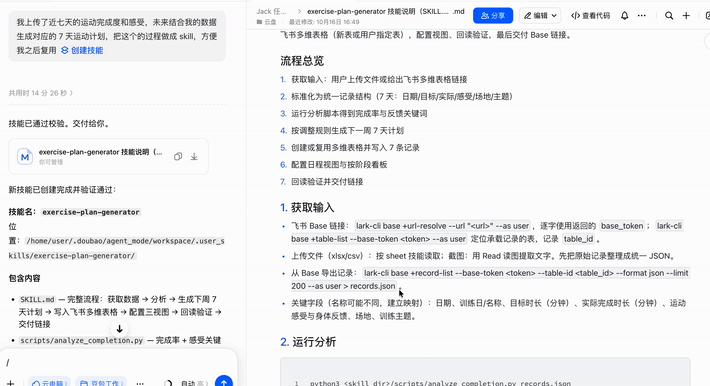Click the attachment plus icon in chat
Viewport: 710px width, 386px height.
(x=10, y=383)
